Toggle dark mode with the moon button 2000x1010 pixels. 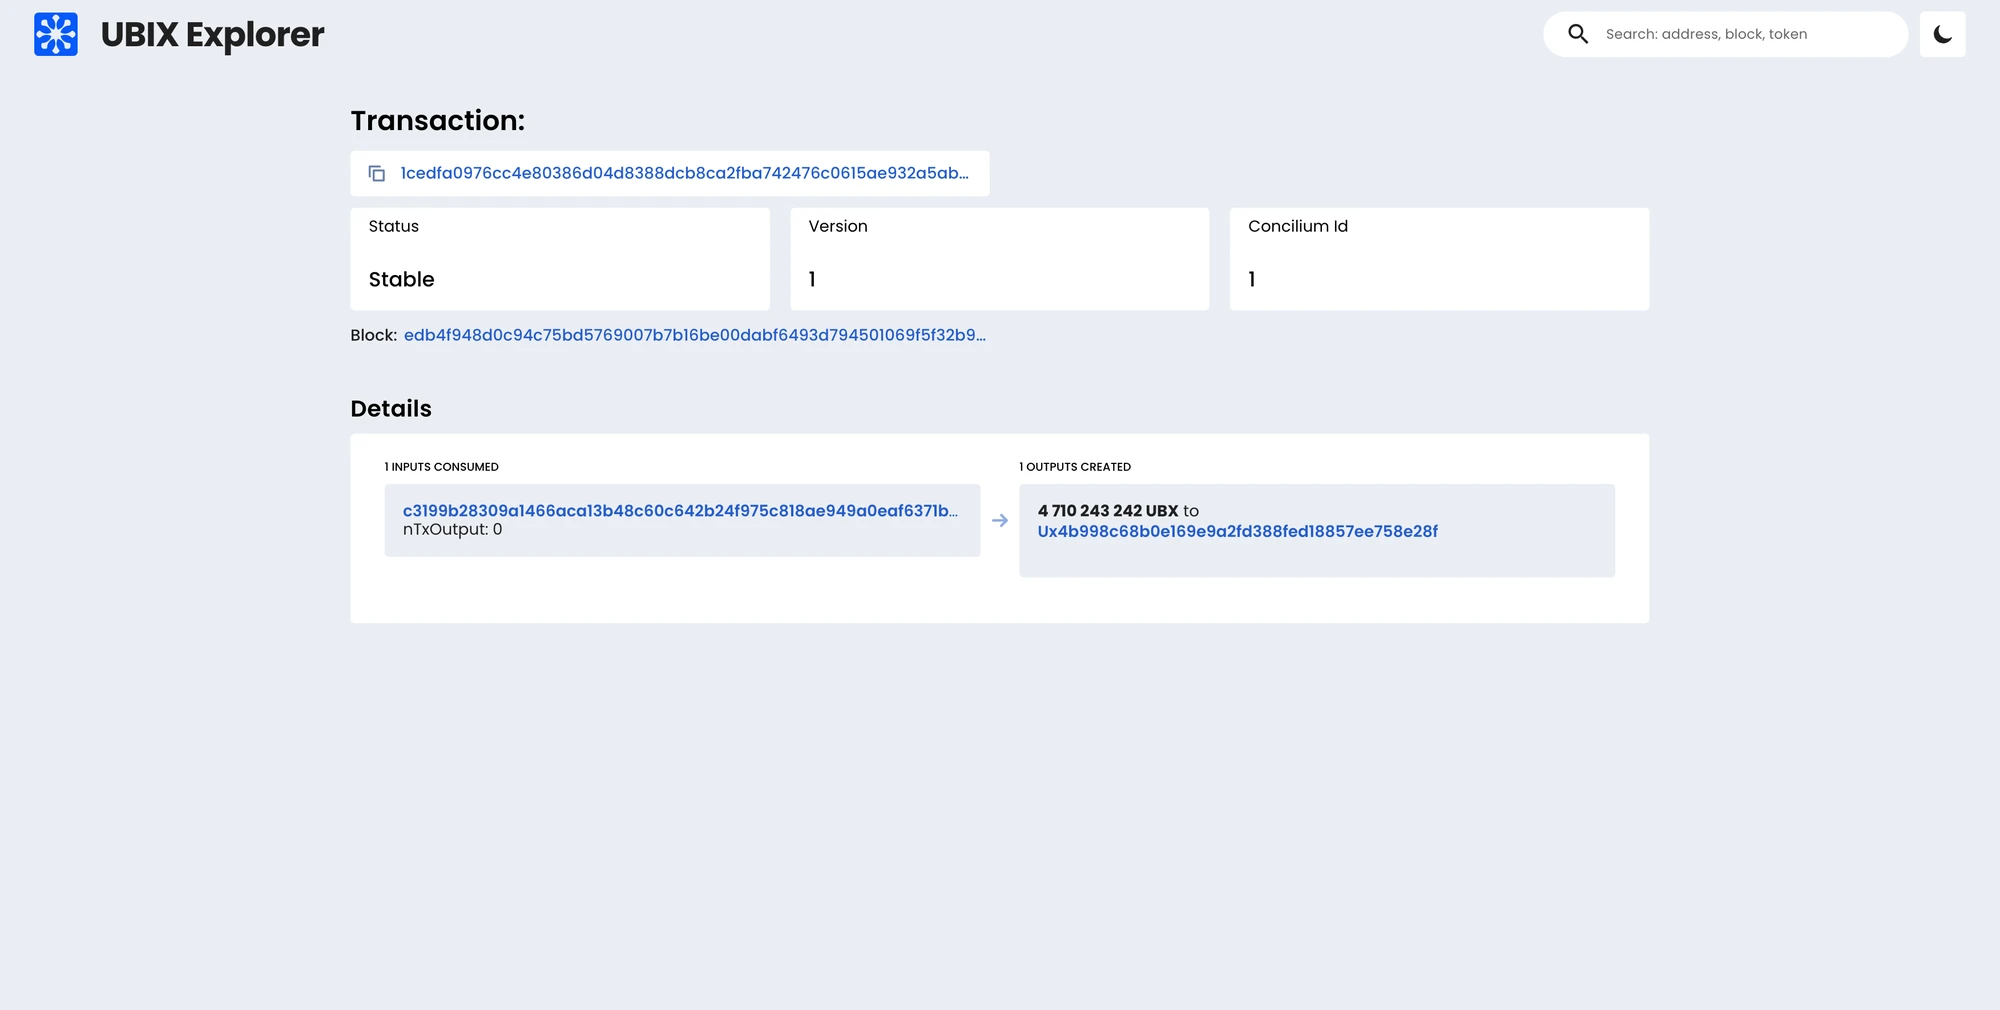pyautogui.click(x=1943, y=34)
